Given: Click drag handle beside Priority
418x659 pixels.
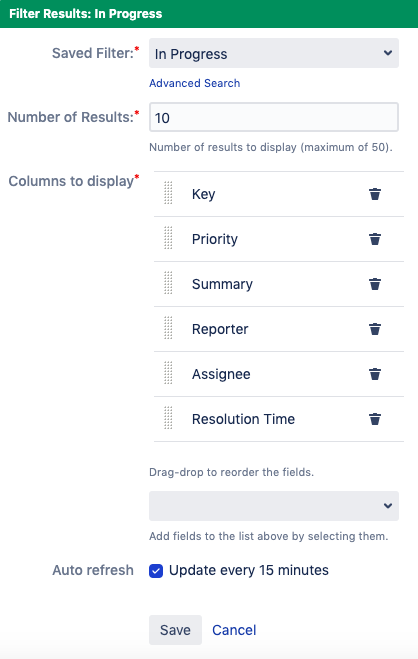Looking at the screenshot, I should pyautogui.click(x=168, y=238).
